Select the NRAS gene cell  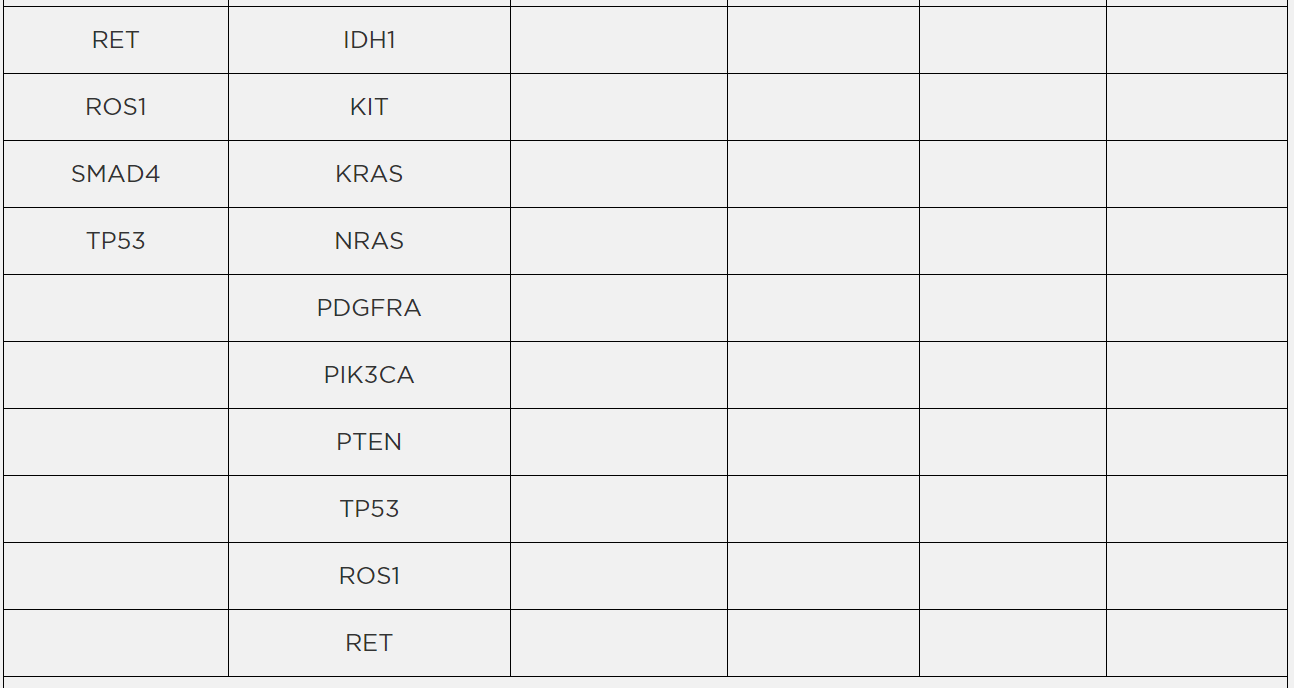click(x=369, y=241)
